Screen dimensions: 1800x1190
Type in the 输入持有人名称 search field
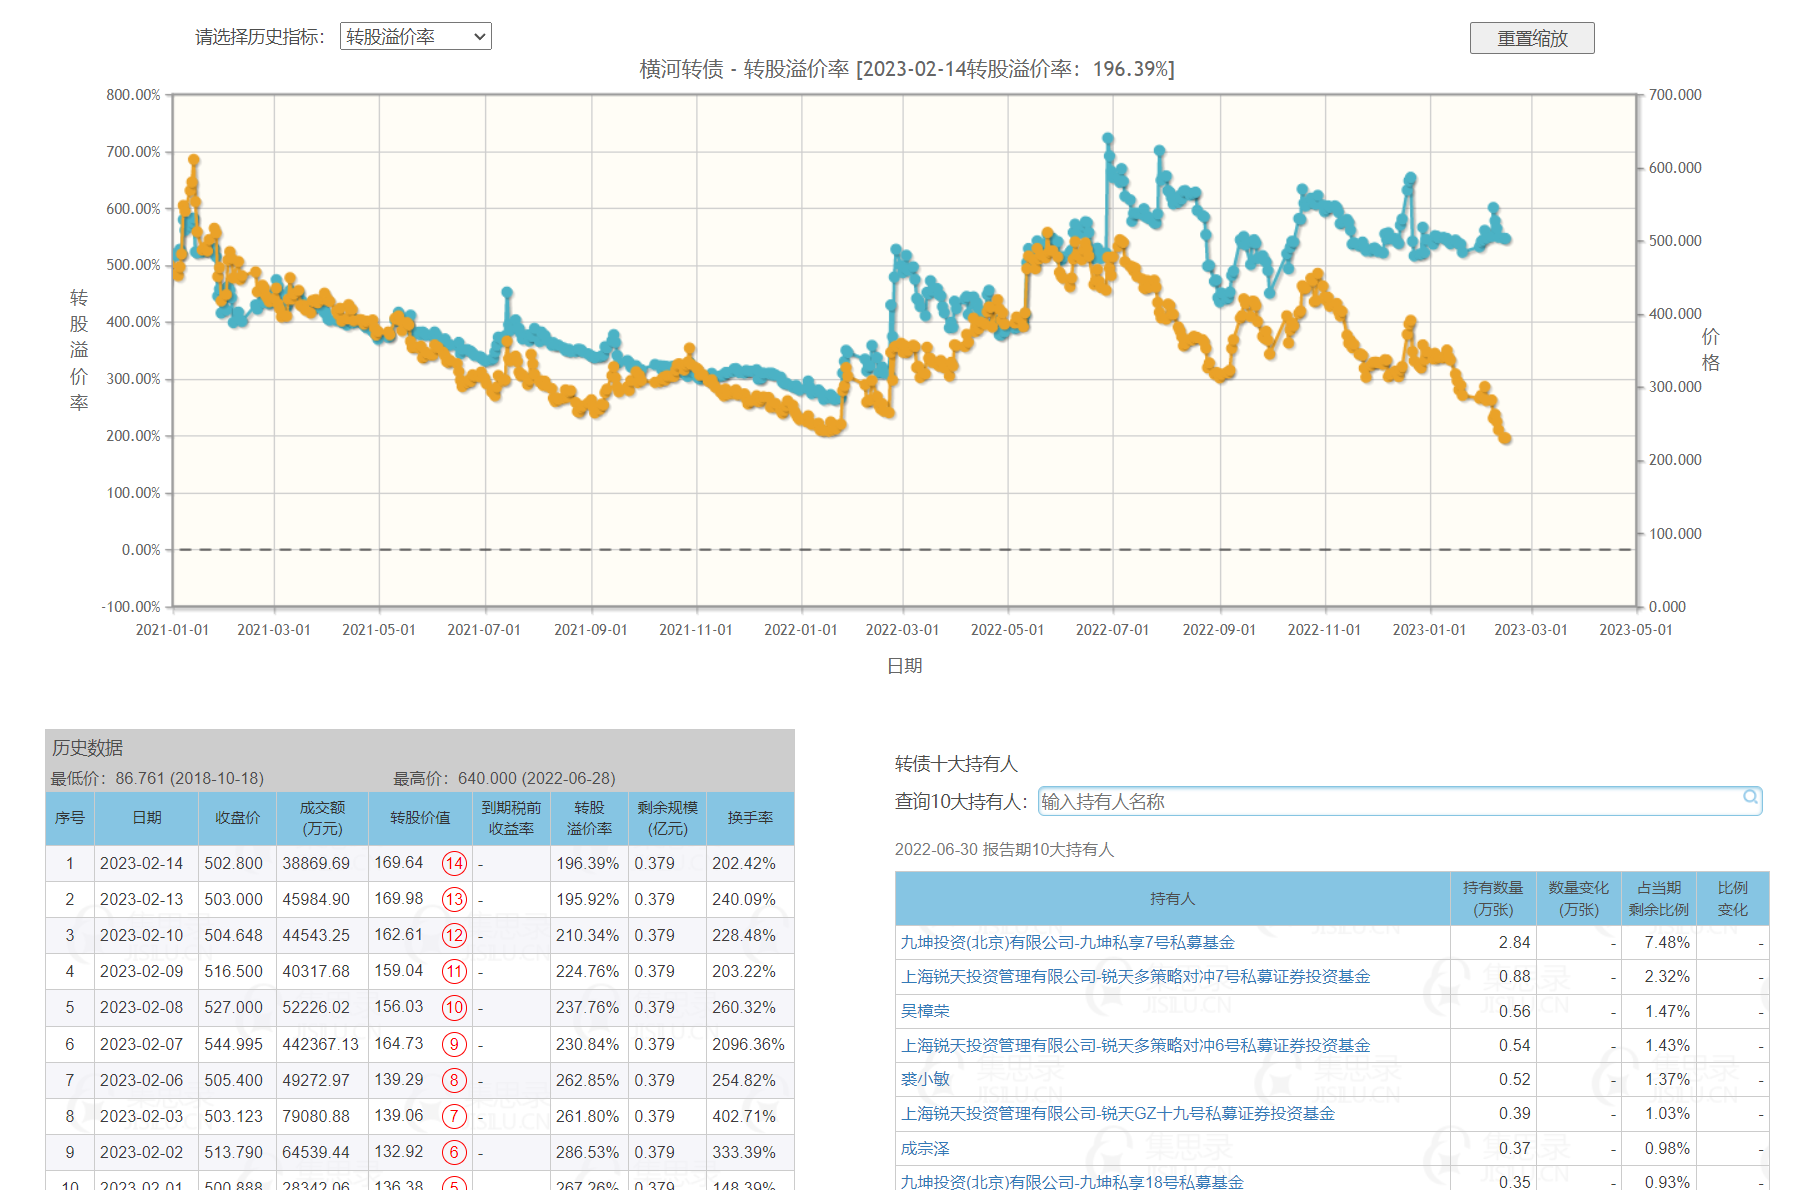click(1390, 801)
